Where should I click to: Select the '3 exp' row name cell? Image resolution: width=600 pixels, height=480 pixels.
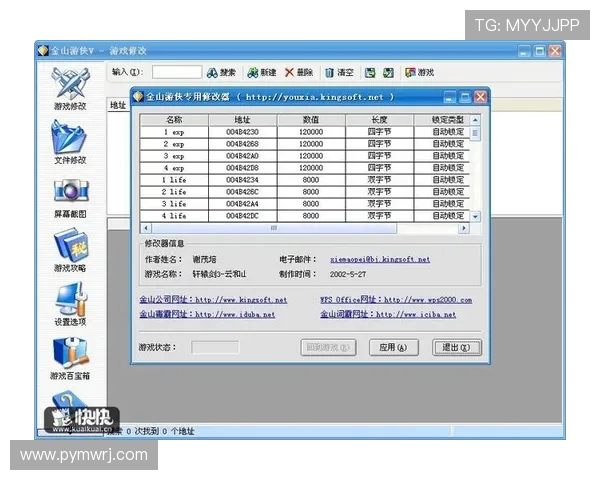coord(174,156)
